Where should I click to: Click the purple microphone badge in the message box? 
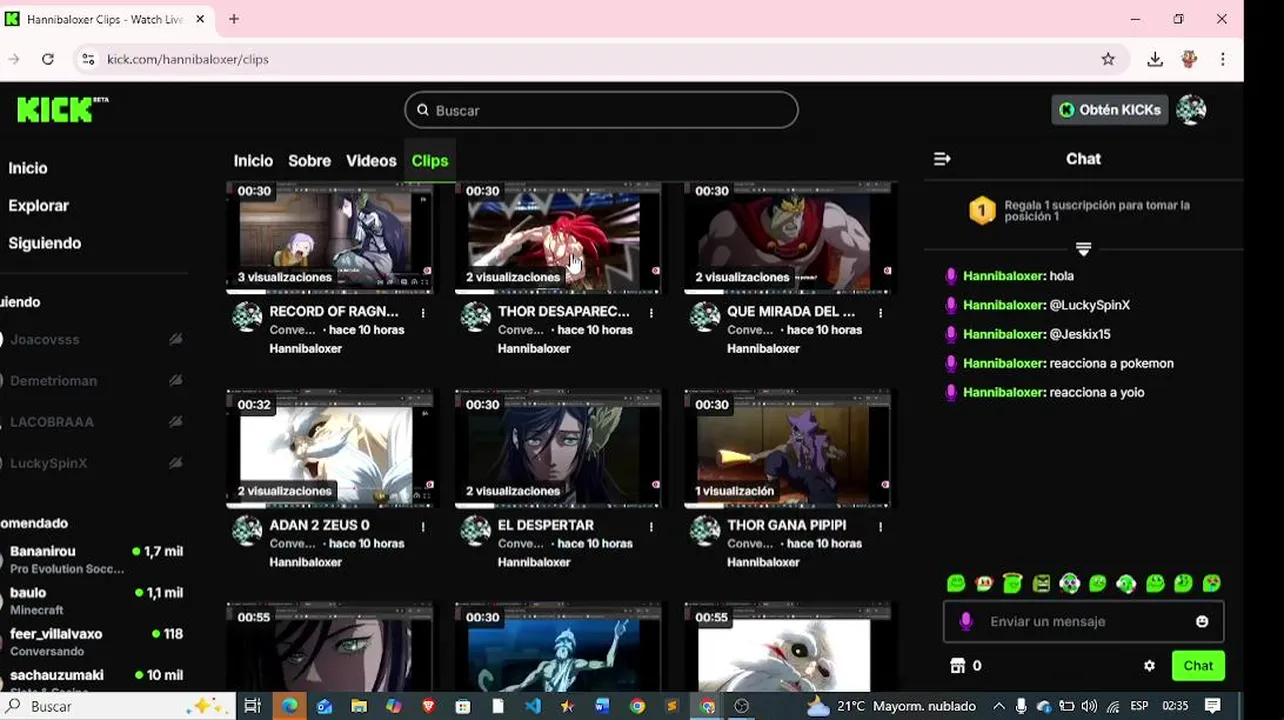(966, 621)
